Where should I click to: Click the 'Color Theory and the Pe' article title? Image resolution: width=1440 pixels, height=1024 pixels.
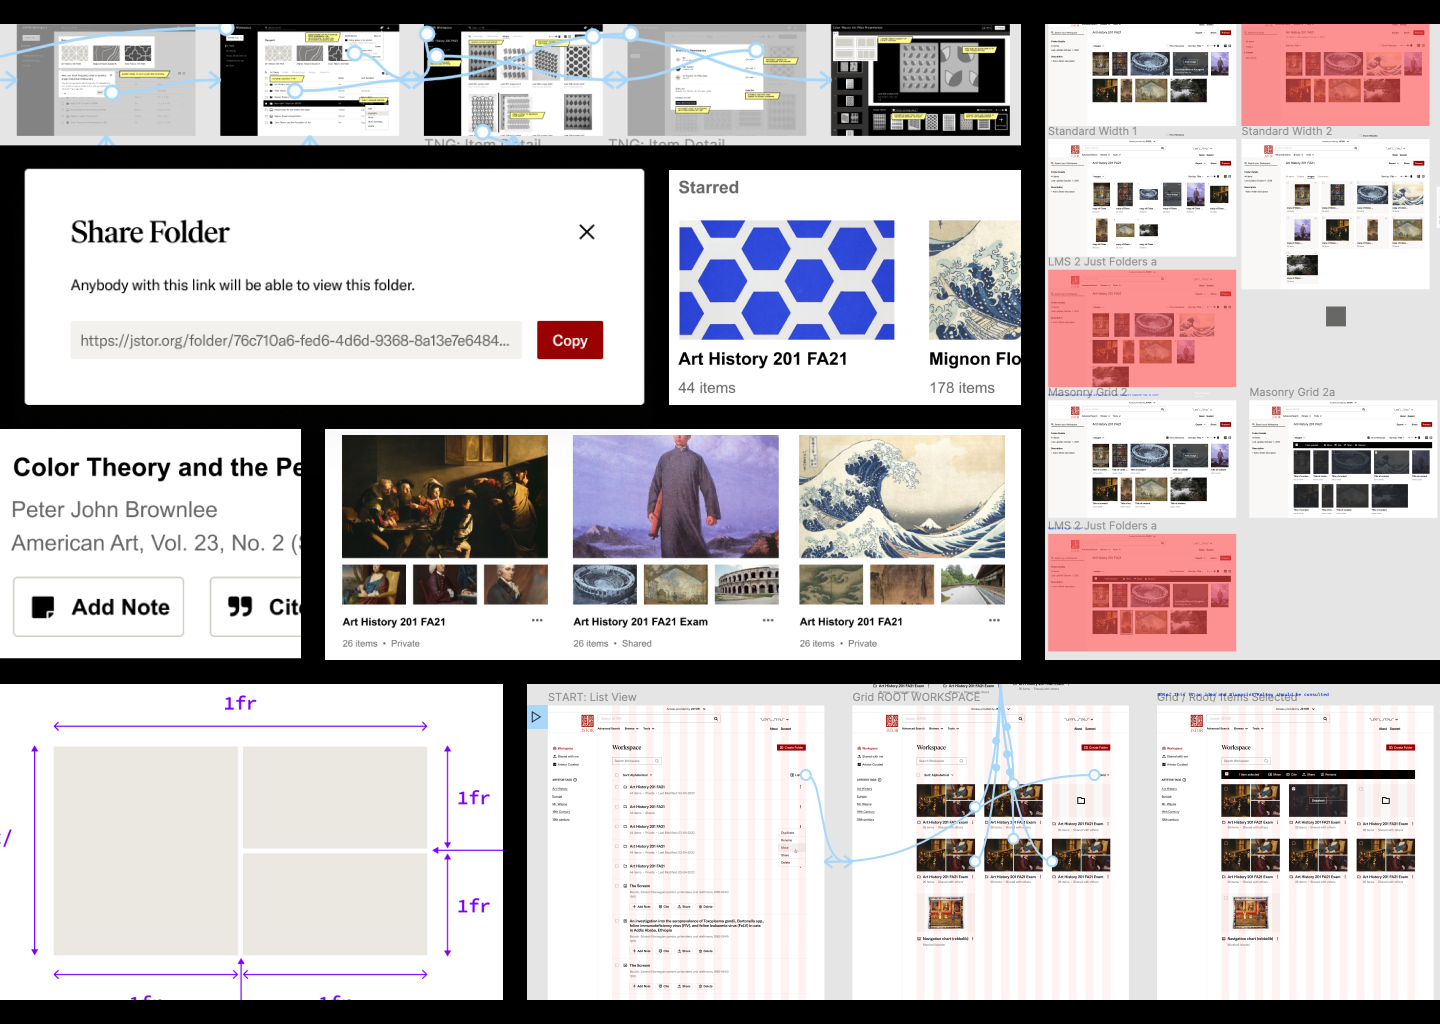[x=157, y=467]
